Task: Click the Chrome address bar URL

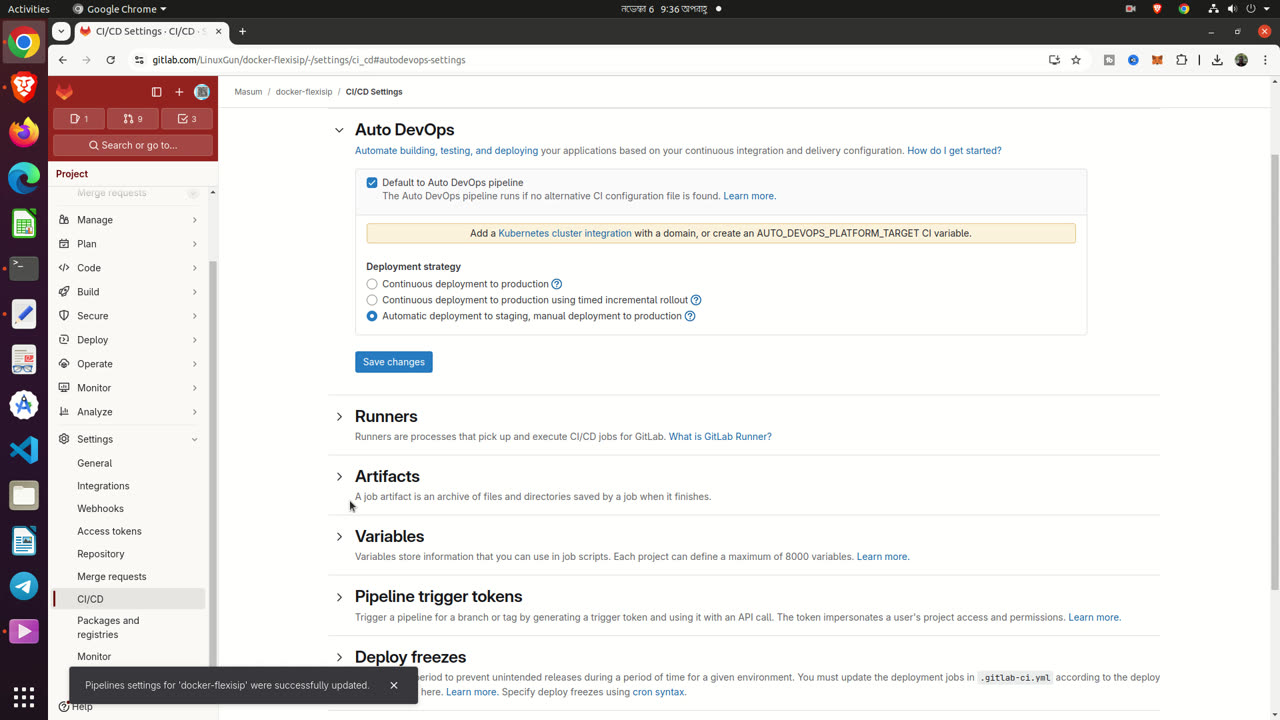Action: pyautogui.click(x=309, y=60)
